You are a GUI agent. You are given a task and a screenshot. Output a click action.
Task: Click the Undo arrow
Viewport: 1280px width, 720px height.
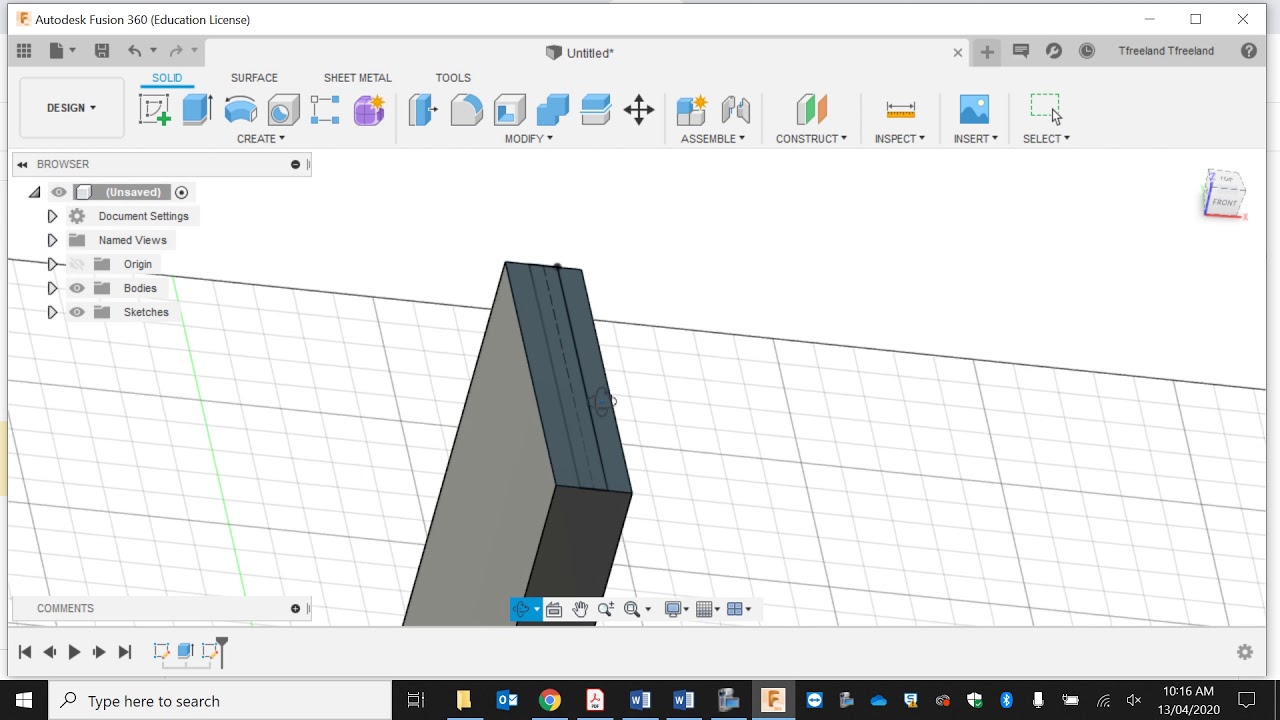click(134, 51)
